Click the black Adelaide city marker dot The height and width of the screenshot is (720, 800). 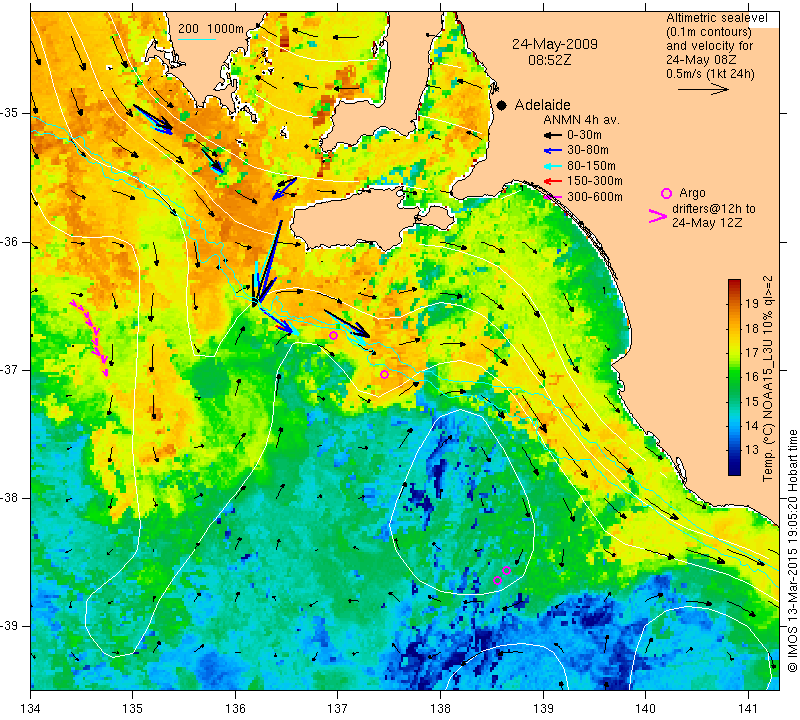502,106
